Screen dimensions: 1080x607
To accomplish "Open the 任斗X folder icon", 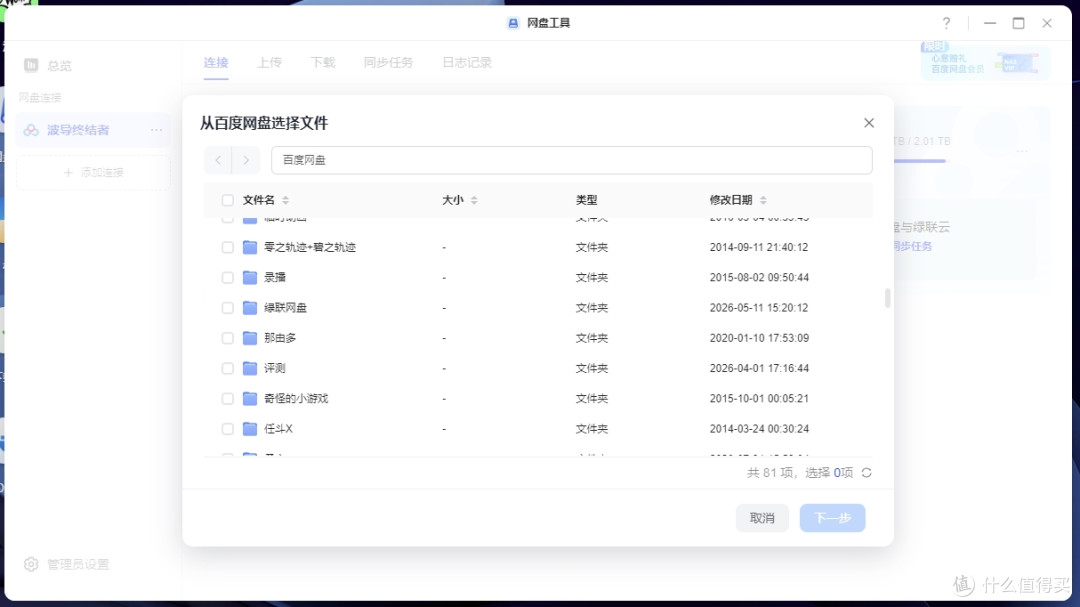I will coord(250,429).
